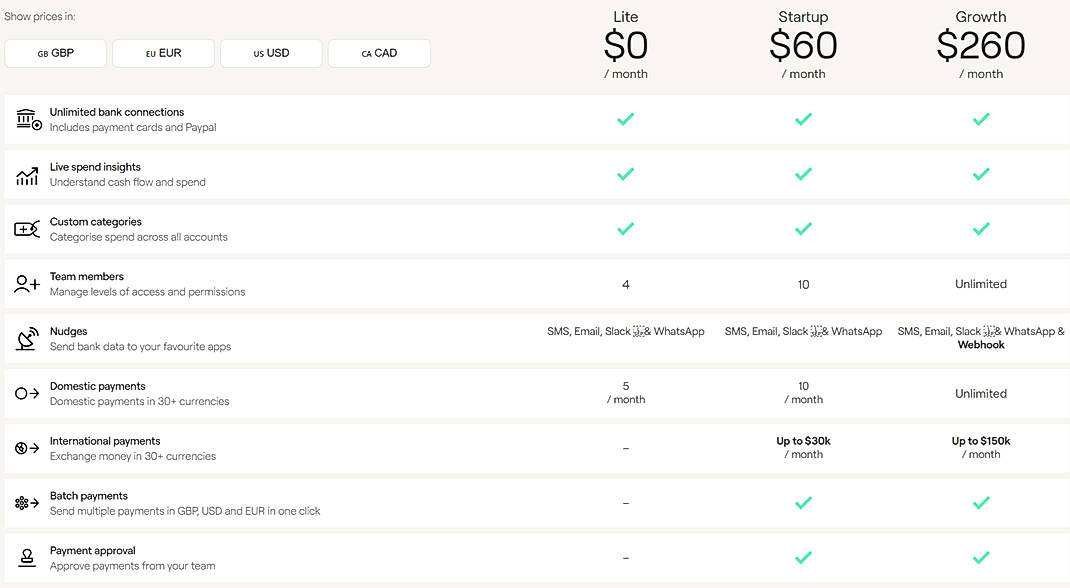
Task: Click Startup checkmark for Custom categories
Action: (803, 229)
